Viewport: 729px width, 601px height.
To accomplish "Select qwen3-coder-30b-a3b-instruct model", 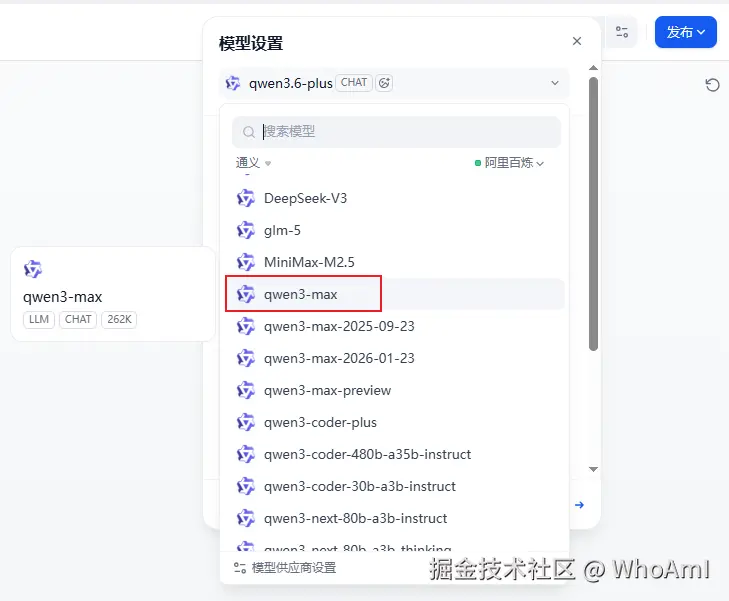I will tap(395, 487).
